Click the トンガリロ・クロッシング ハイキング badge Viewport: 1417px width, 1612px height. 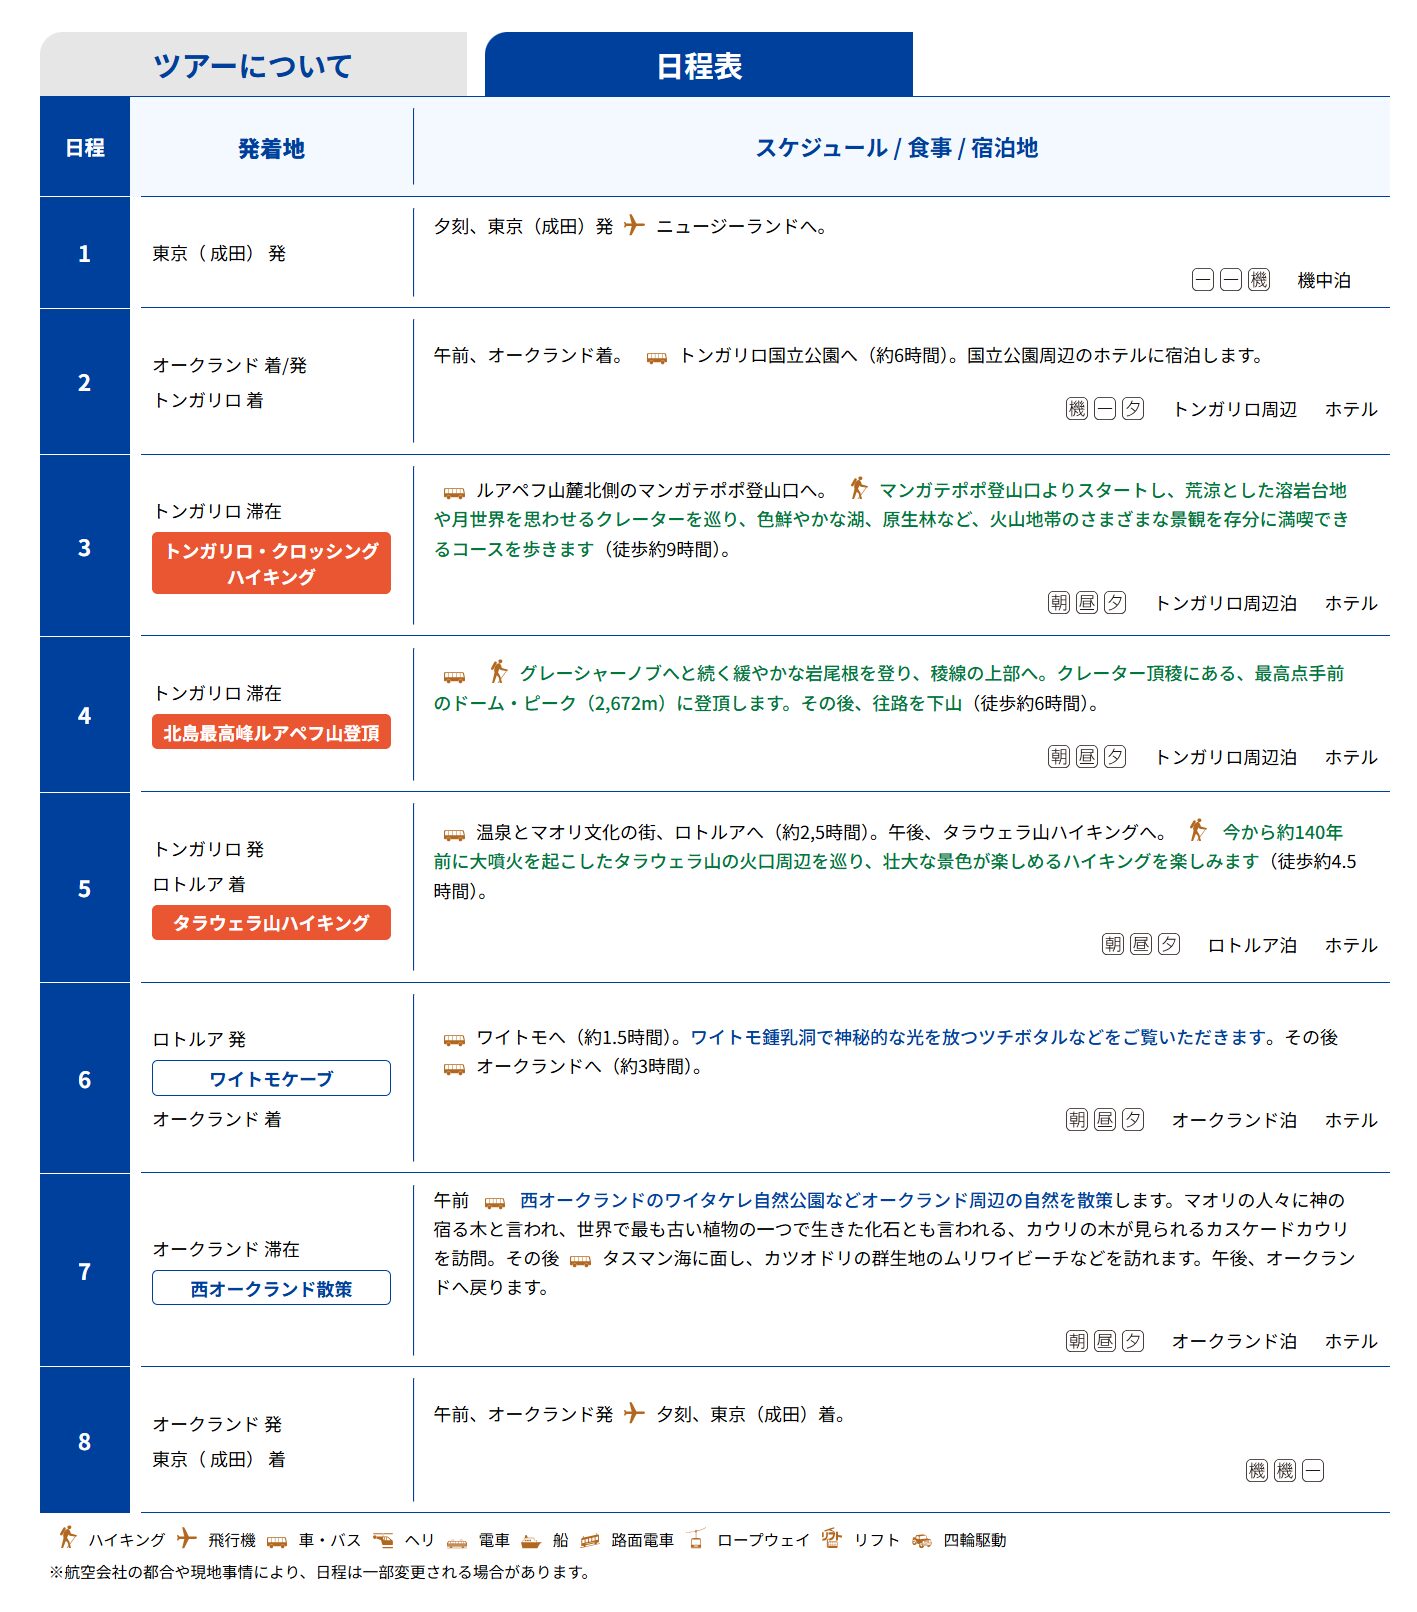point(271,563)
